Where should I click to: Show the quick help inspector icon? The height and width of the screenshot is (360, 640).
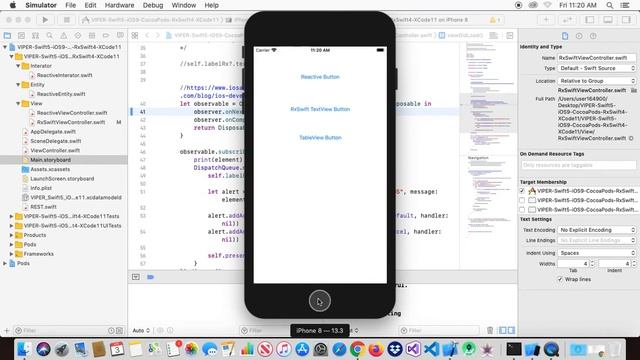[x=593, y=36]
